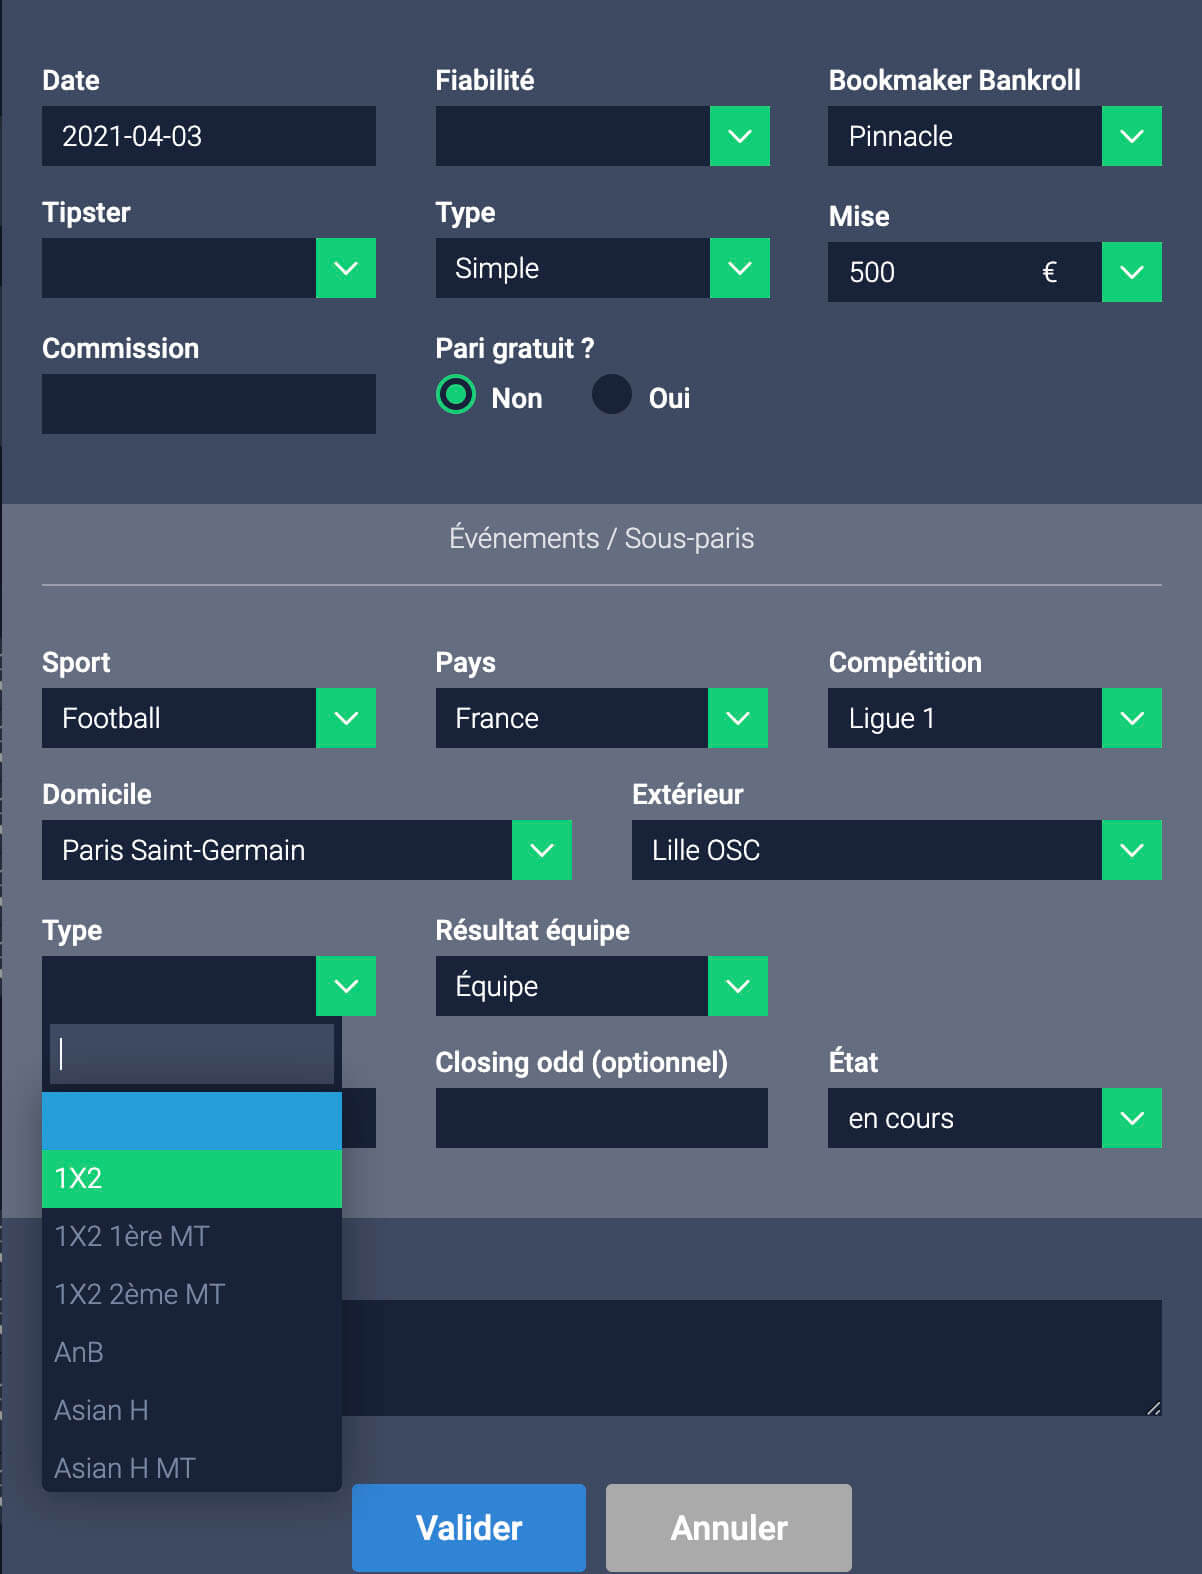Click the Extérieur Lille OSC chevron
1202x1574 pixels.
pyautogui.click(x=1132, y=850)
